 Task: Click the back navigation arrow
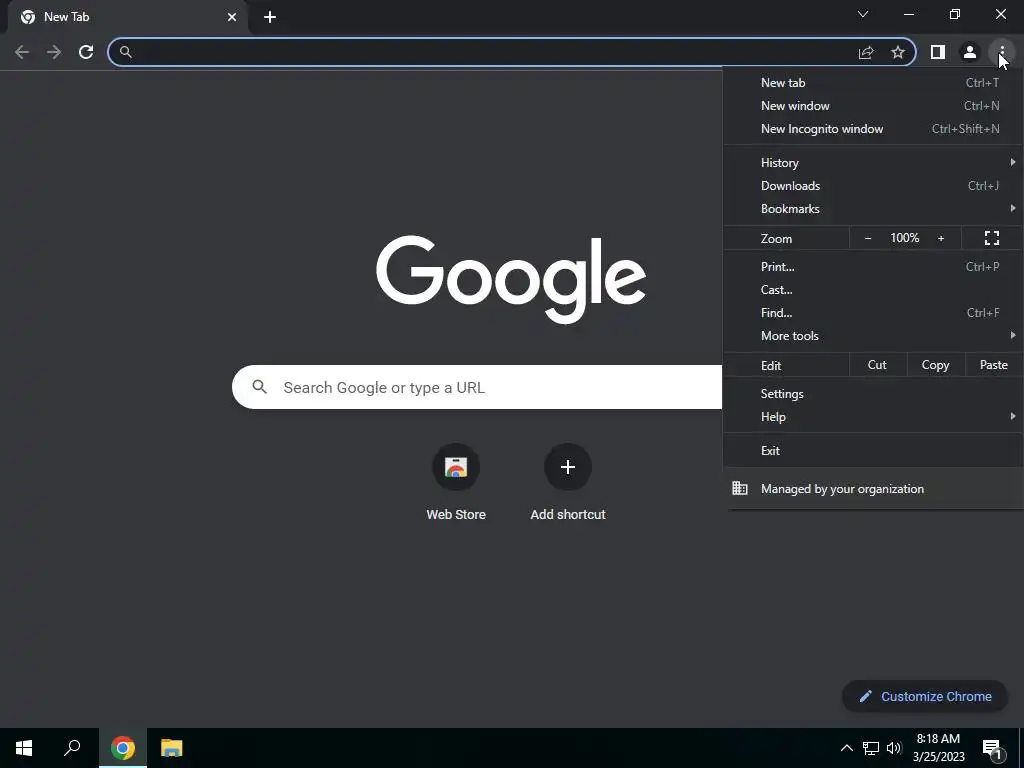click(x=22, y=52)
